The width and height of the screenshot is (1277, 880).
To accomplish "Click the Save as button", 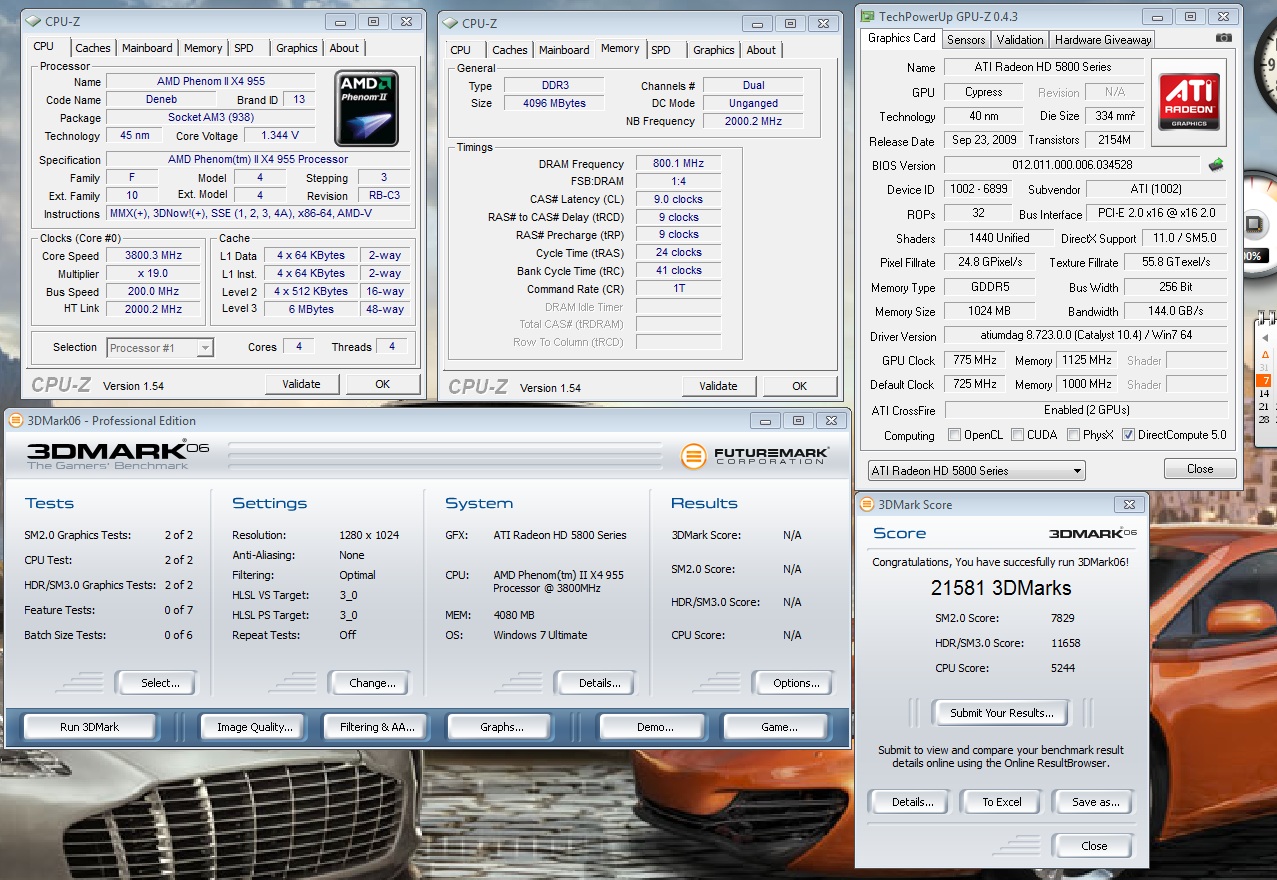I will pyautogui.click(x=1095, y=802).
